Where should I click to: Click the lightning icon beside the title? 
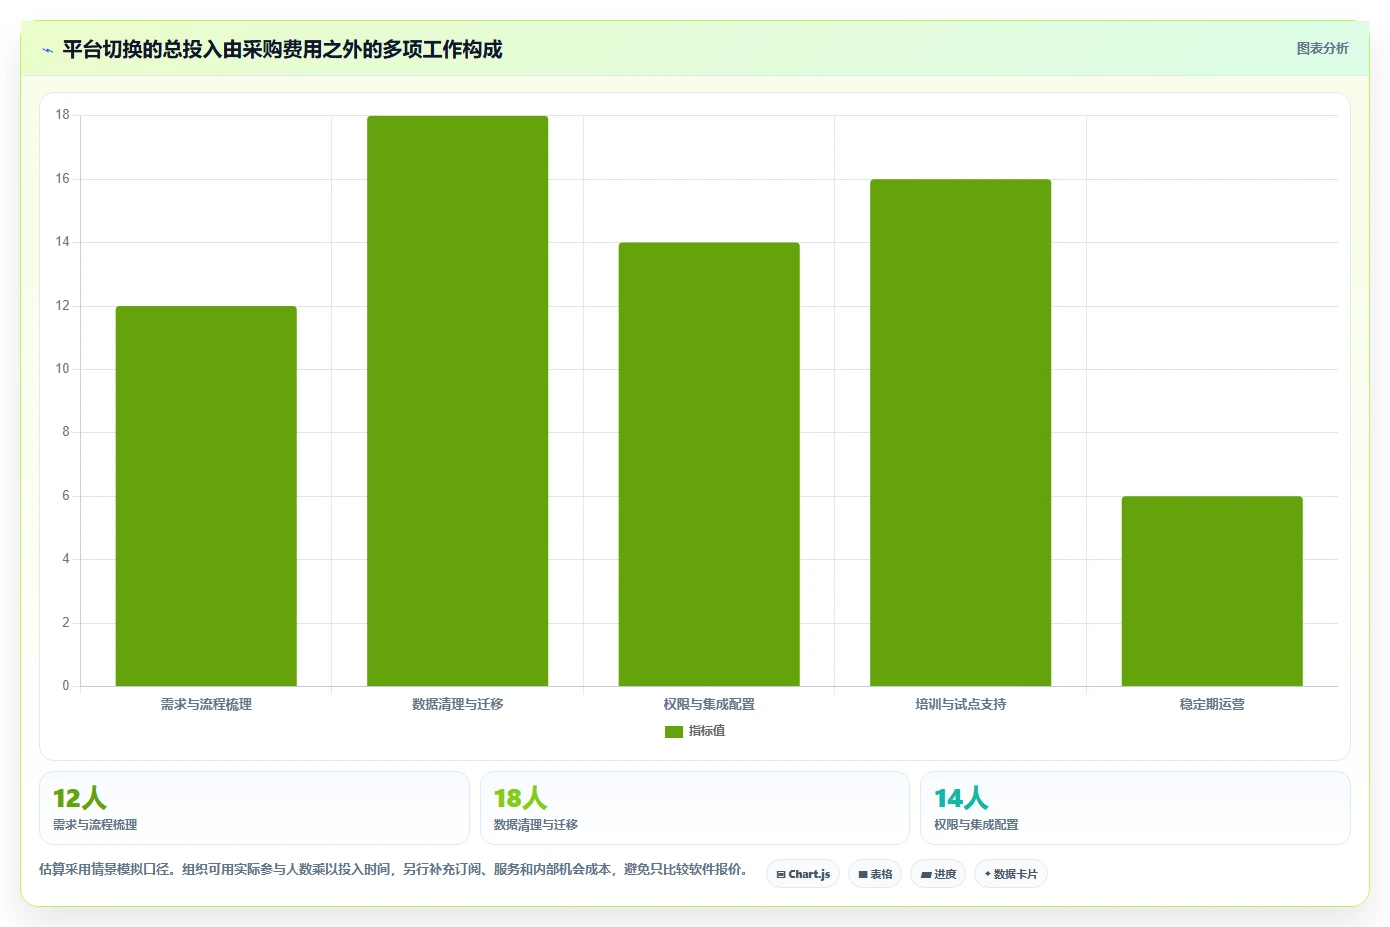[47, 50]
